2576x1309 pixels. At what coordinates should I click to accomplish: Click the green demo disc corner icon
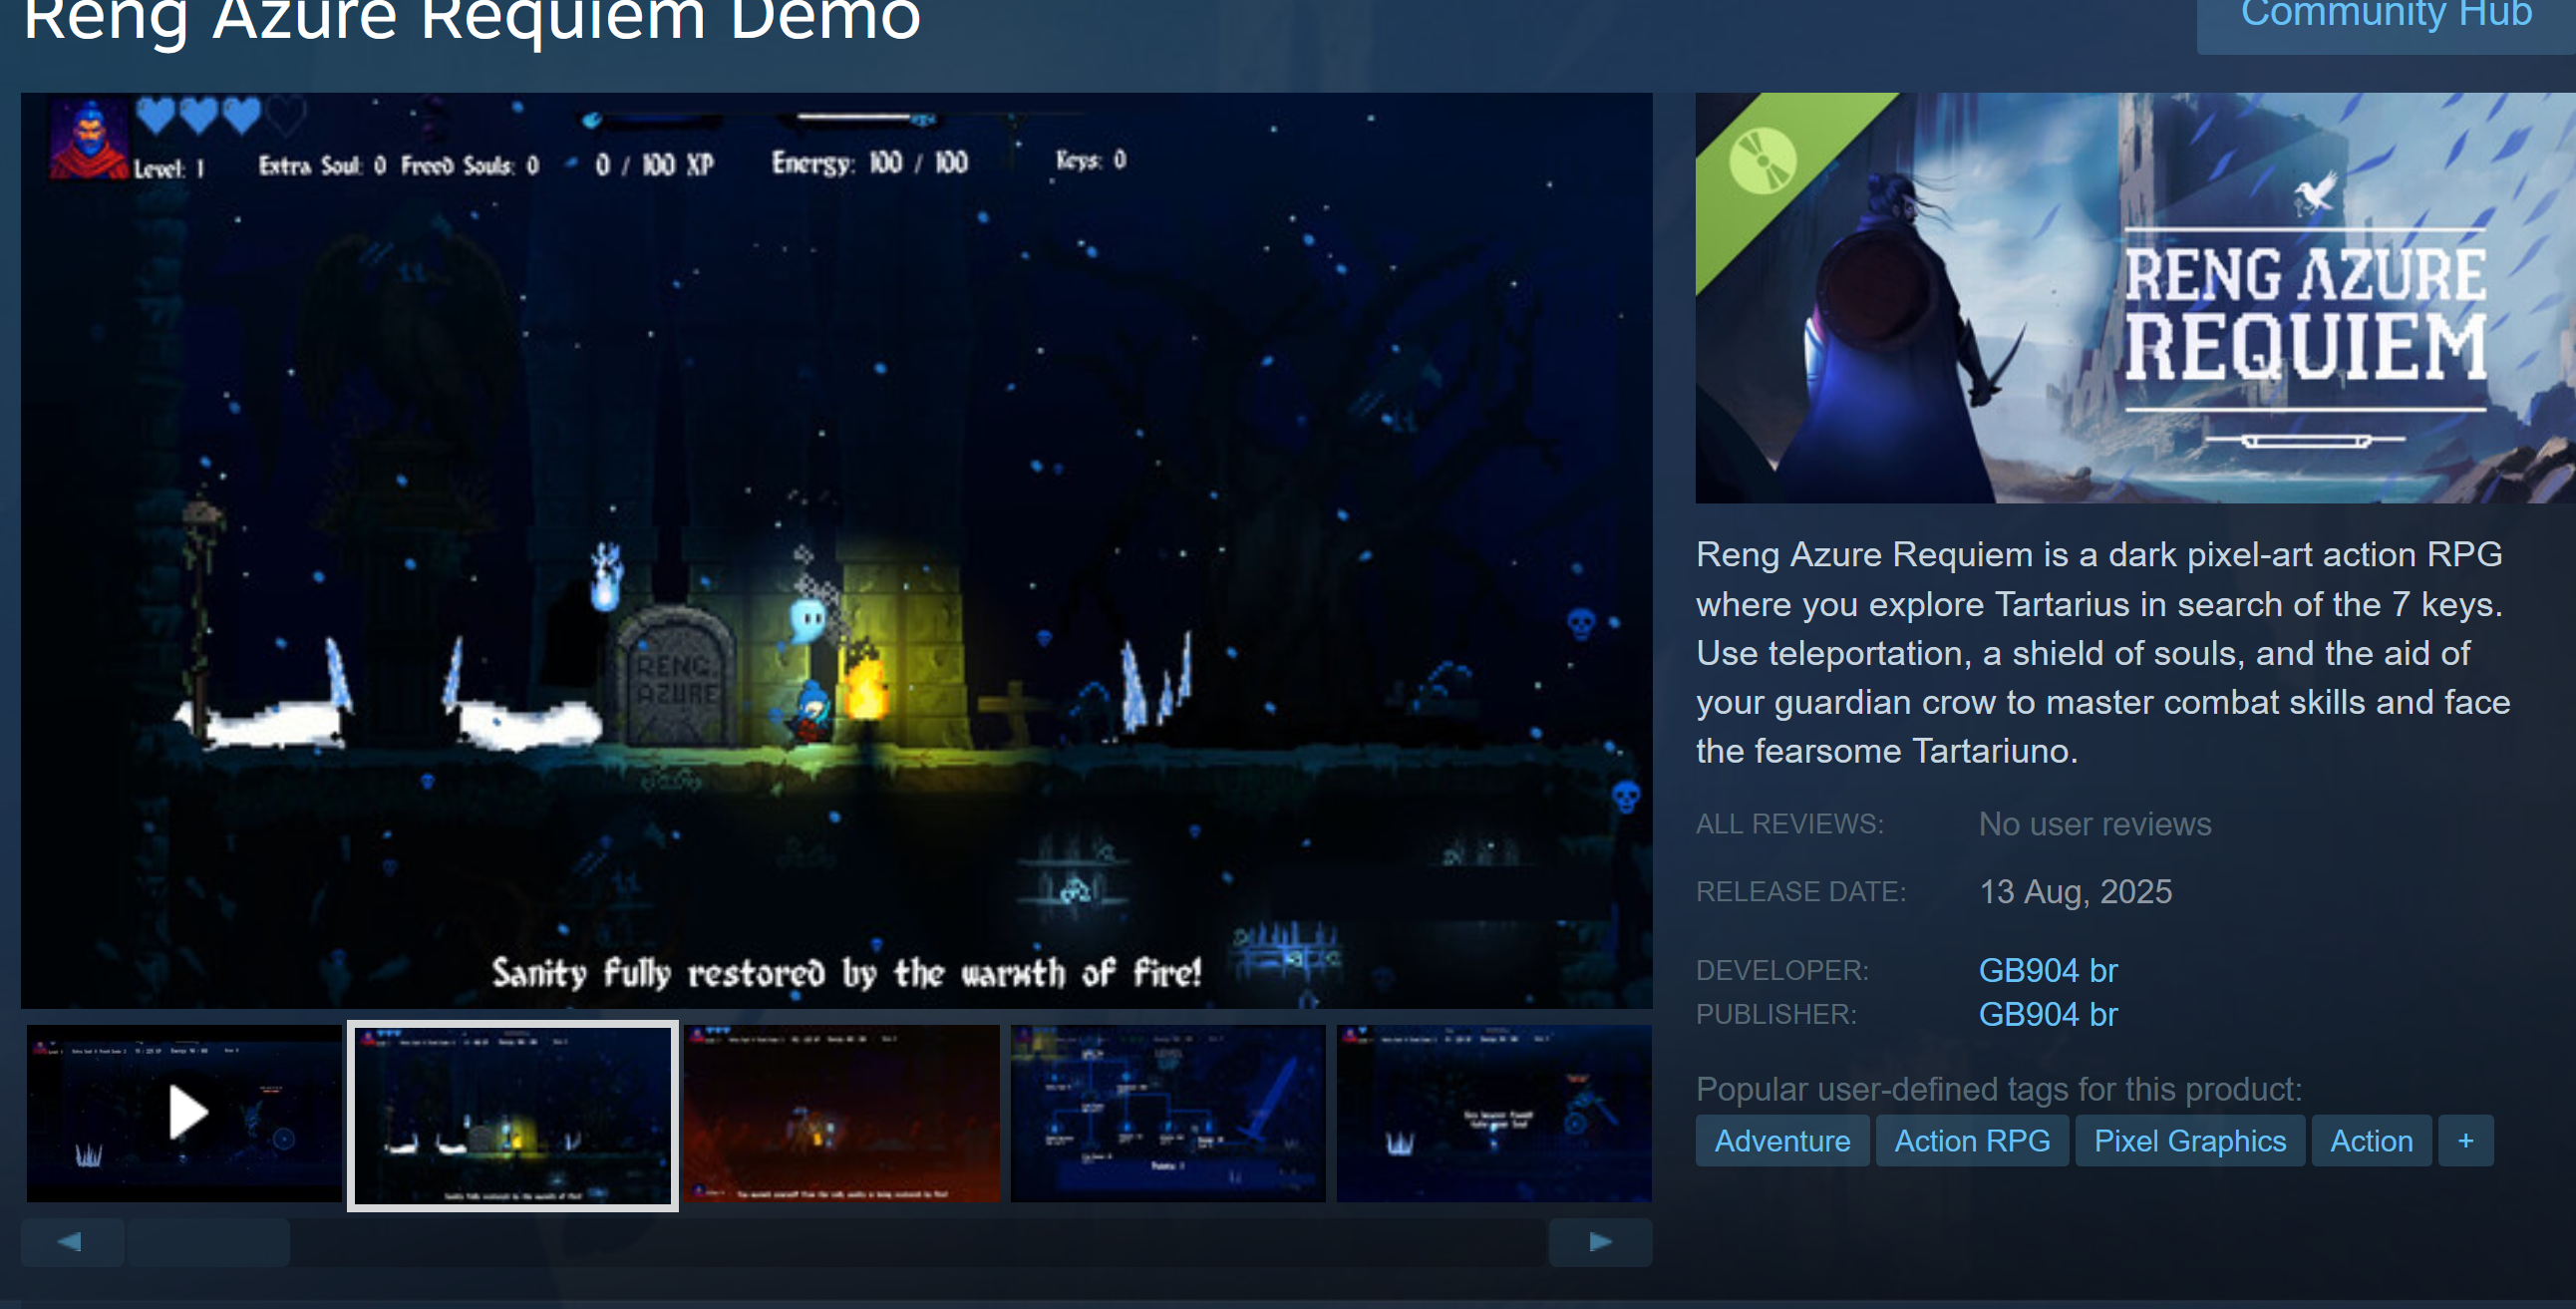pos(1762,160)
